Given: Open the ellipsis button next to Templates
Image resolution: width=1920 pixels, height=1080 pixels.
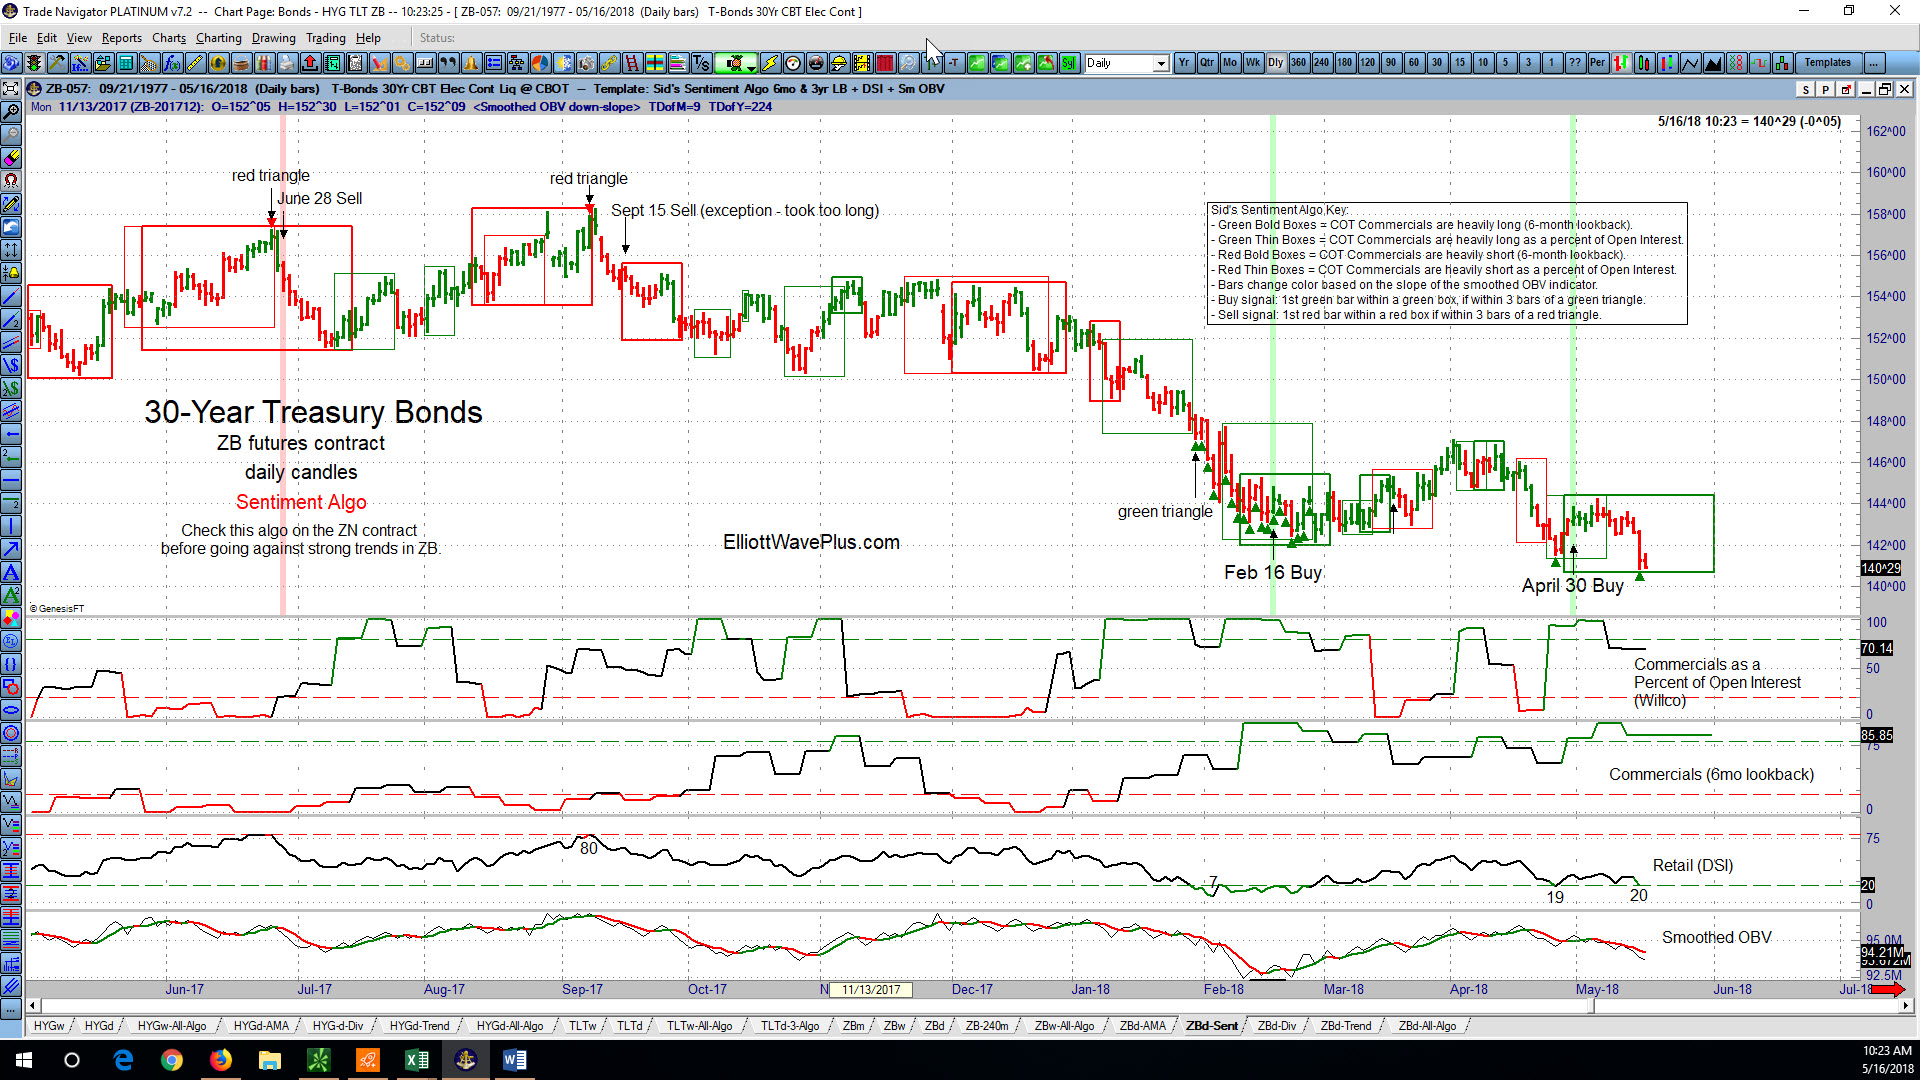Looking at the screenshot, I should (1873, 63).
